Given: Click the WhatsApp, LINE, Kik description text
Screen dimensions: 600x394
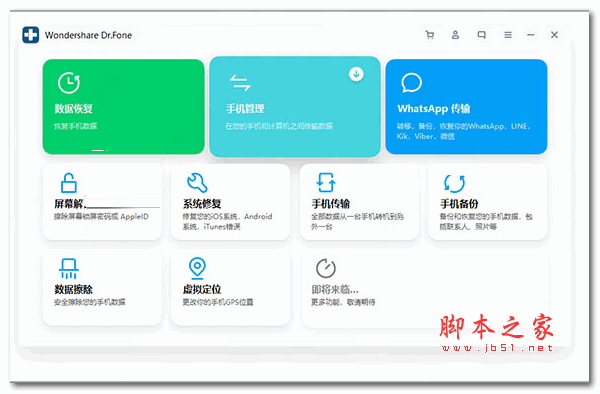Looking at the screenshot, I should pos(463,131).
